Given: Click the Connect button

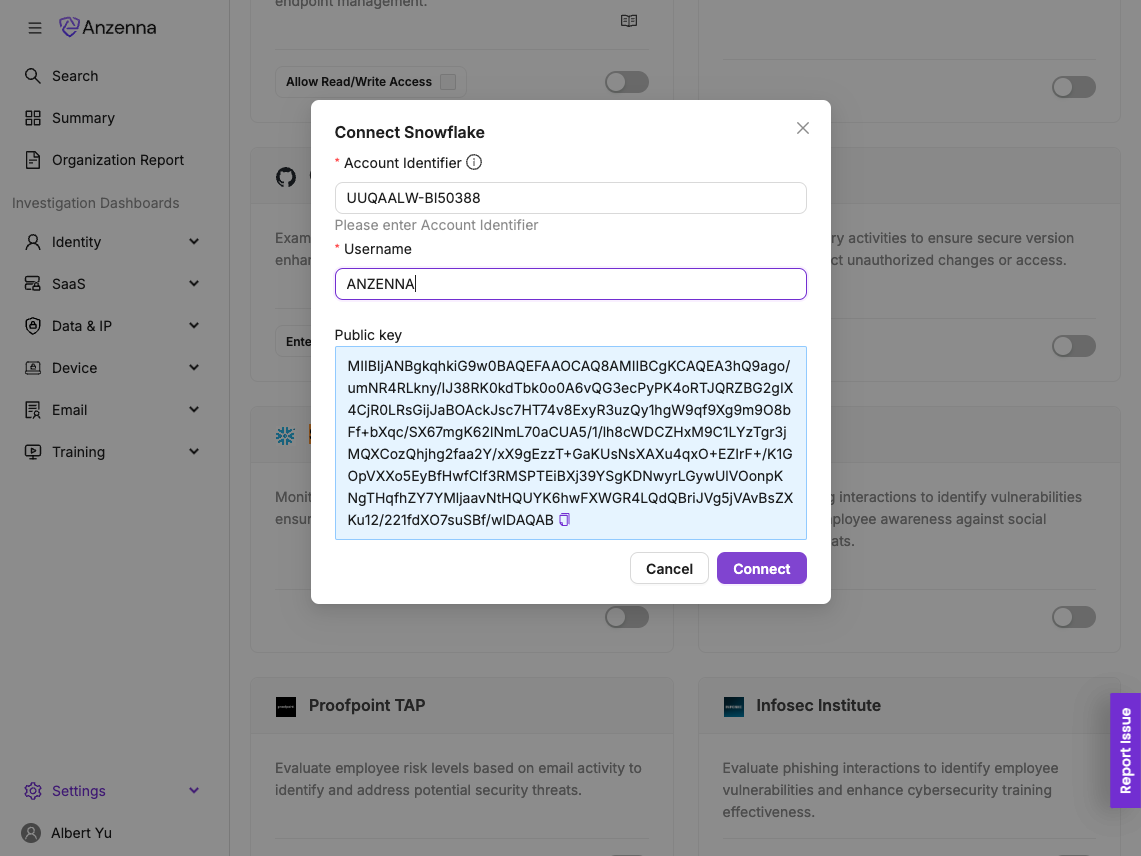Looking at the screenshot, I should pos(761,569).
